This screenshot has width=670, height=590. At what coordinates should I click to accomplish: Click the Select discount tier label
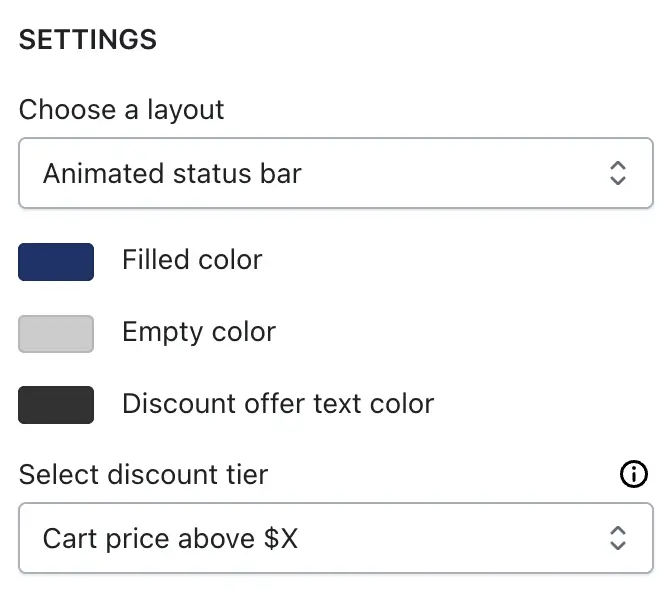144,474
